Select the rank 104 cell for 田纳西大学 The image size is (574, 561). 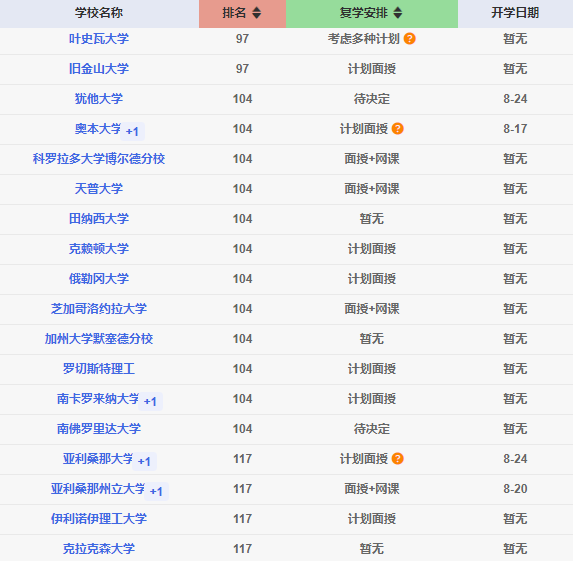coord(242,219)
